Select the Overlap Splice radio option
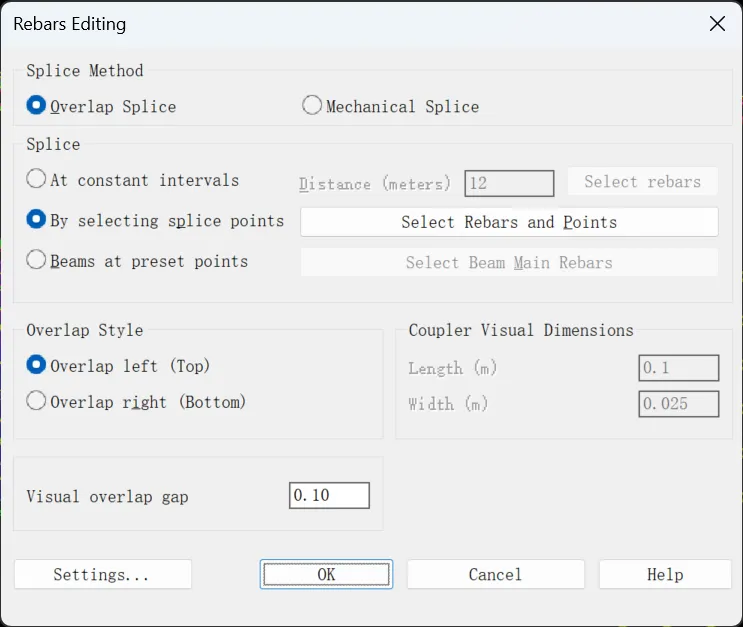Image resolution: width=743 pixels, height=627 pixels. coord(101,106)
